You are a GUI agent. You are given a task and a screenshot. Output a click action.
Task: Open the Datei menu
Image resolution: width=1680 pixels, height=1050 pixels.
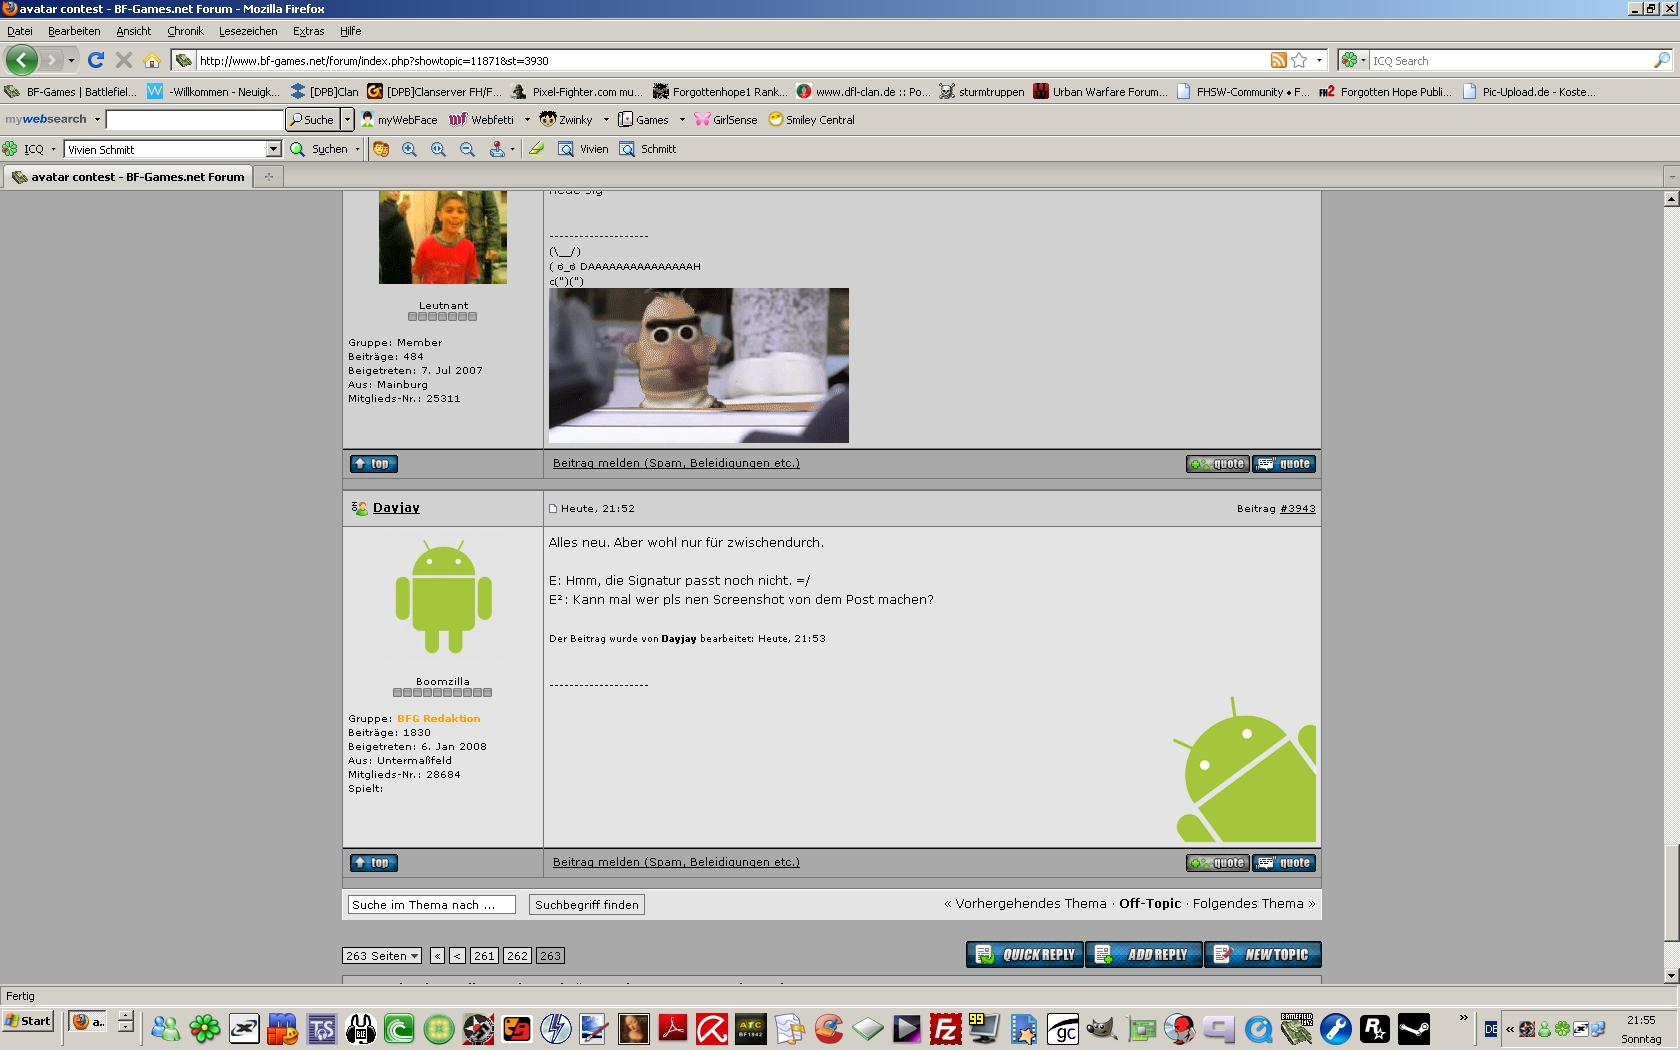20,31
